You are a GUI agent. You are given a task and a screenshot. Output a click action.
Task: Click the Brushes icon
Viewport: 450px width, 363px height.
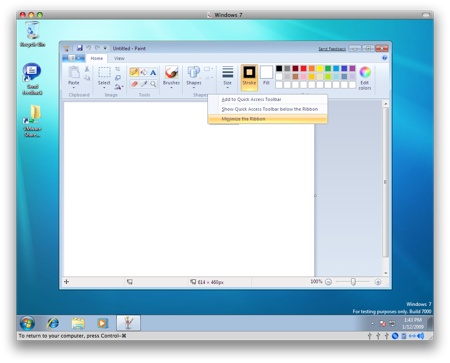(x=171, y=72)
